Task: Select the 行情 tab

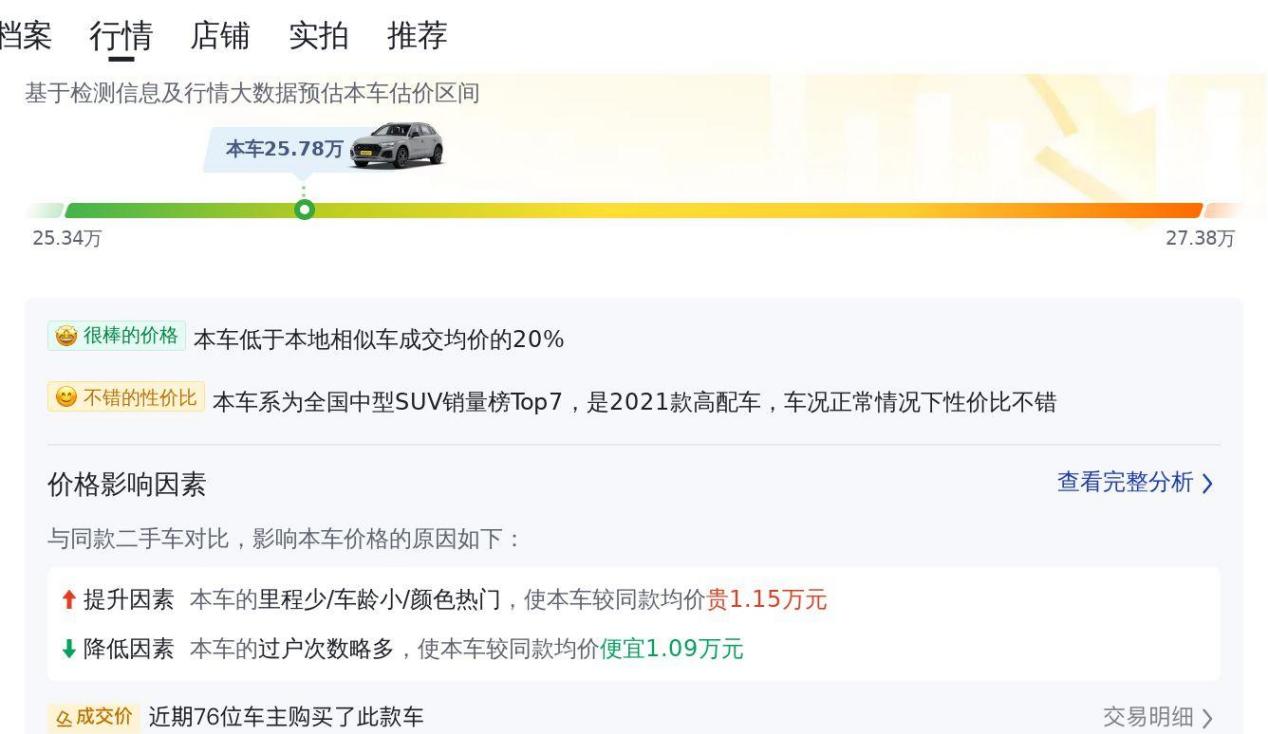Action: [121, 36]
